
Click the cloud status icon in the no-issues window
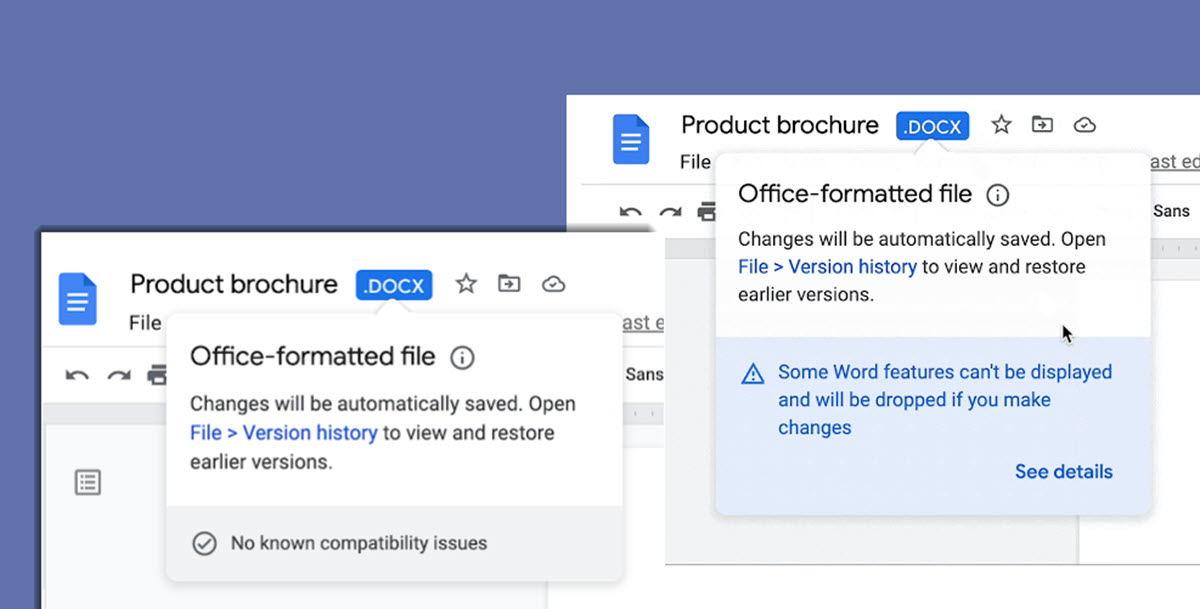(553, 284)
